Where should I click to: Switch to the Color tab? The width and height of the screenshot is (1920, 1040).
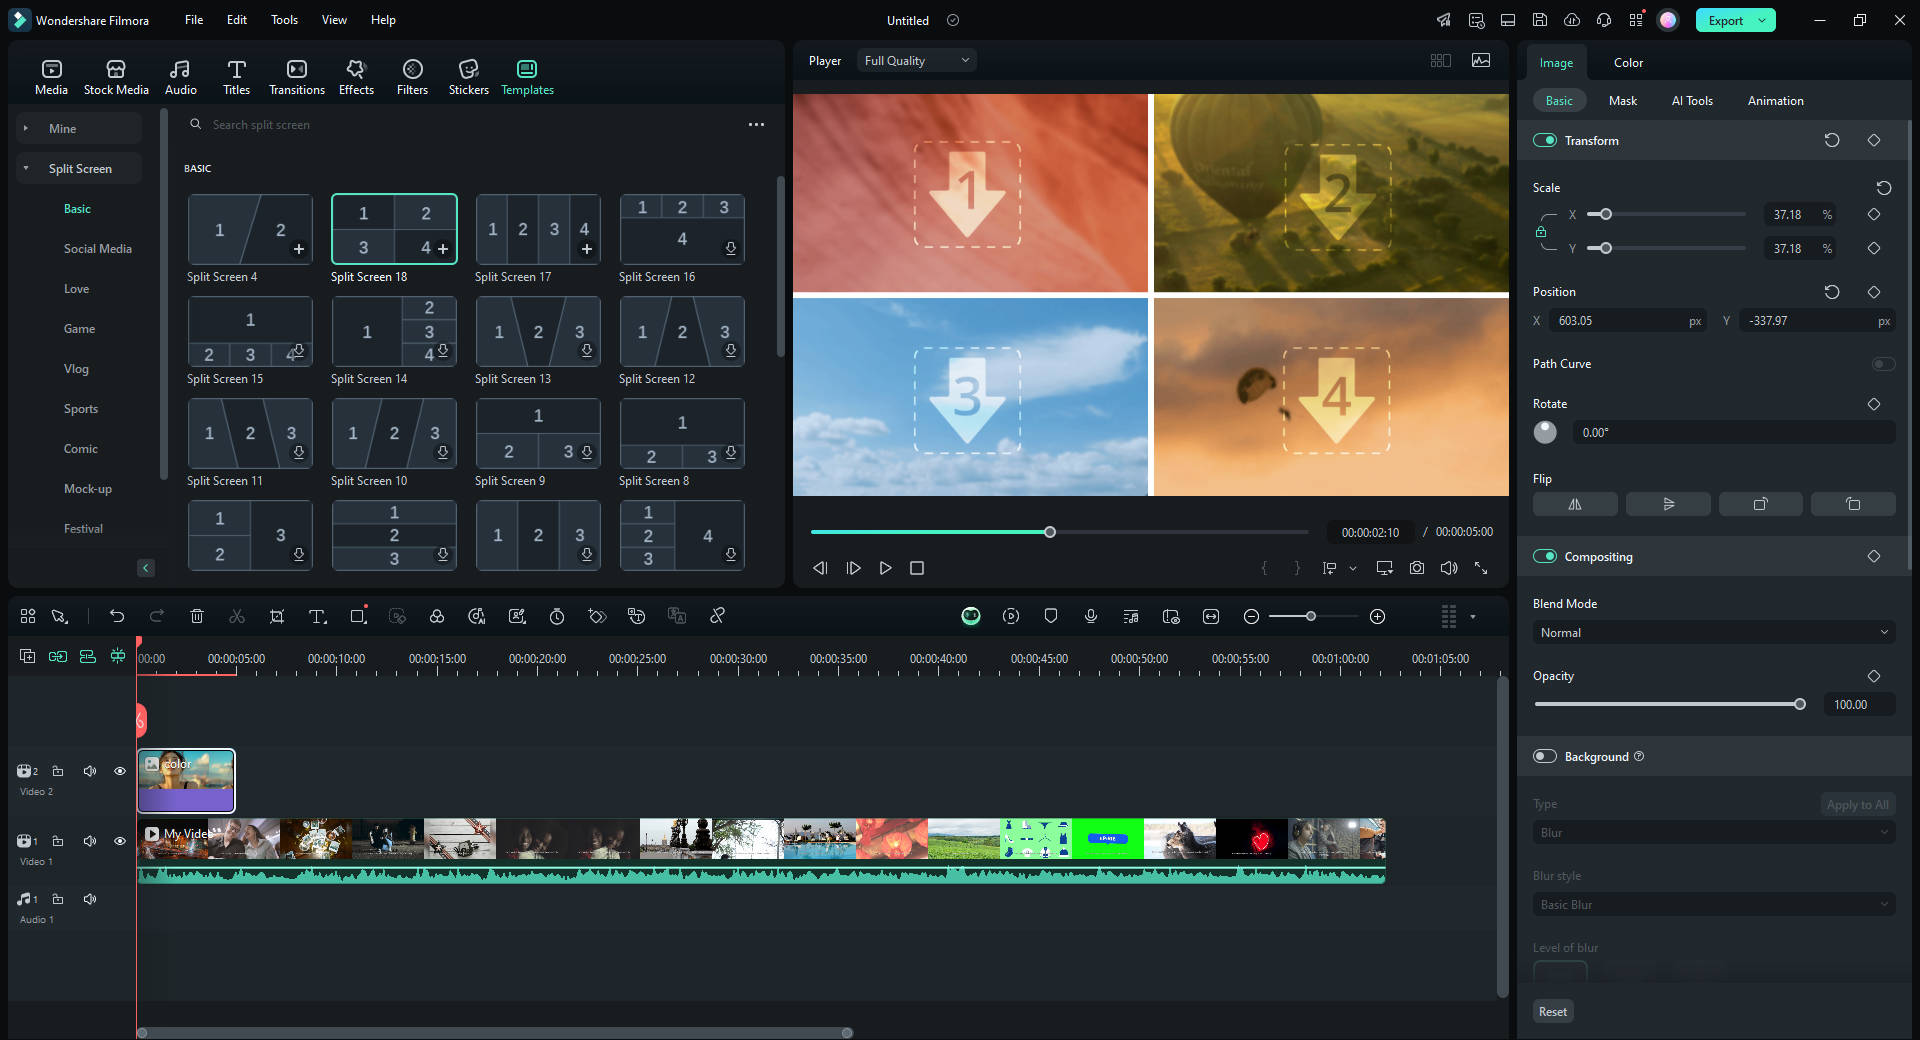(x=1627, y=62)
